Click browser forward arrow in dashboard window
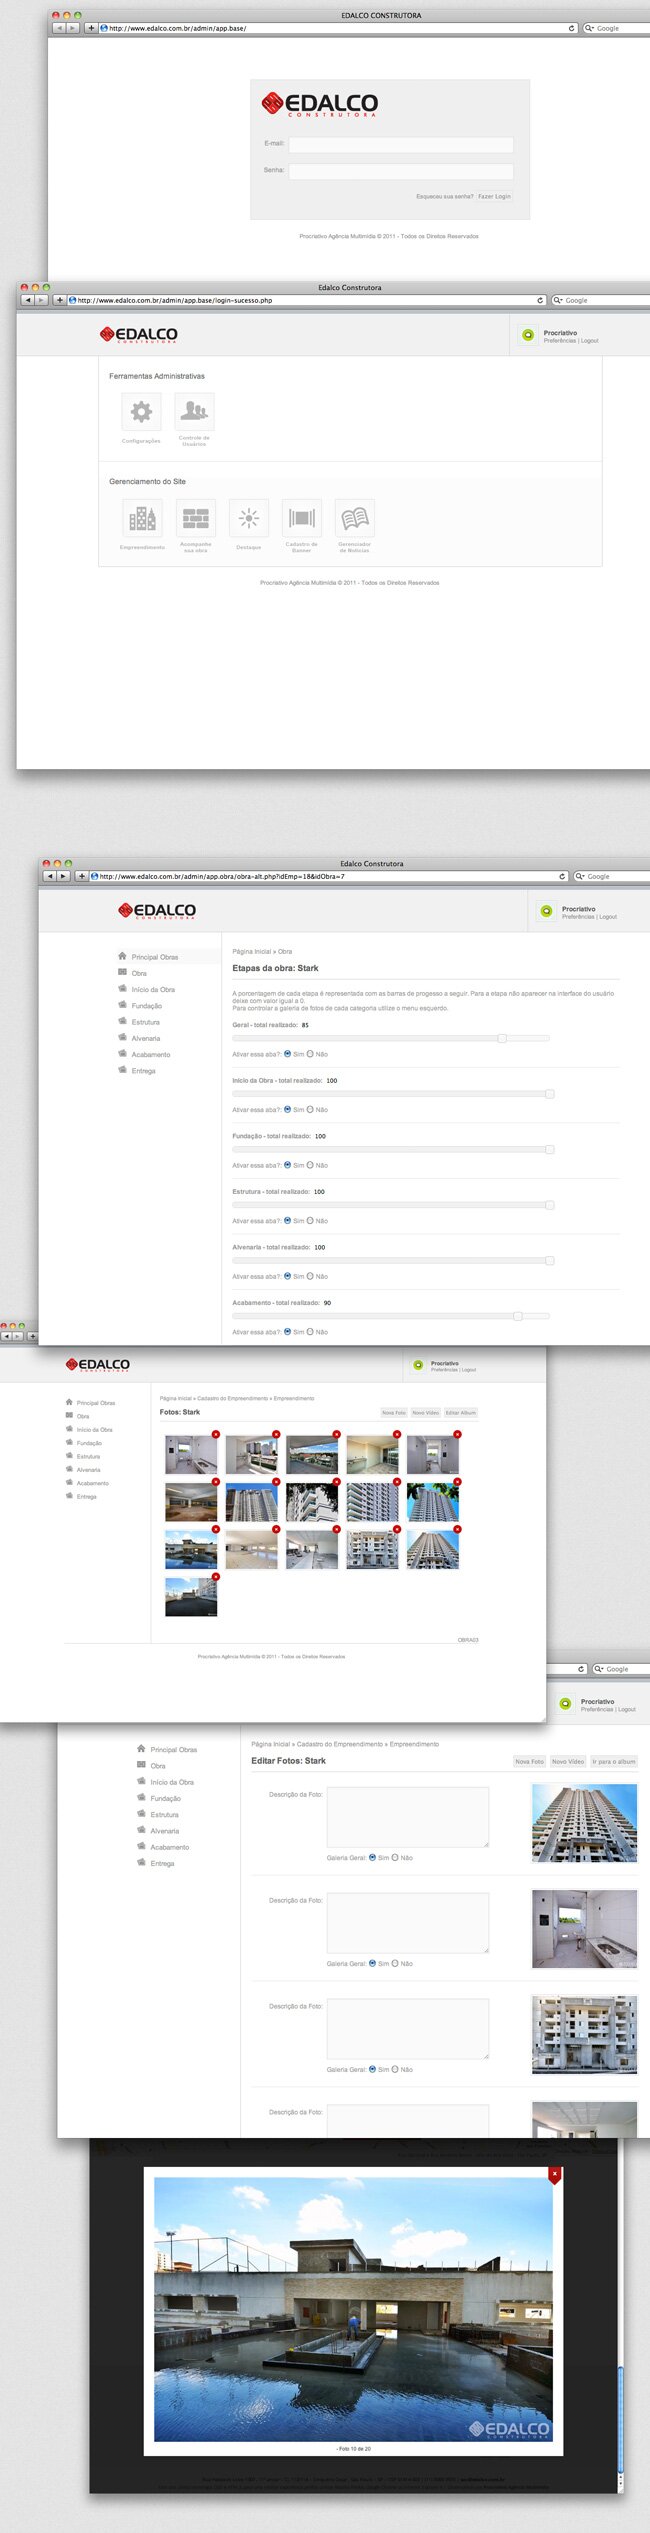Viewport: 650px width, 2533px height. 41,300
